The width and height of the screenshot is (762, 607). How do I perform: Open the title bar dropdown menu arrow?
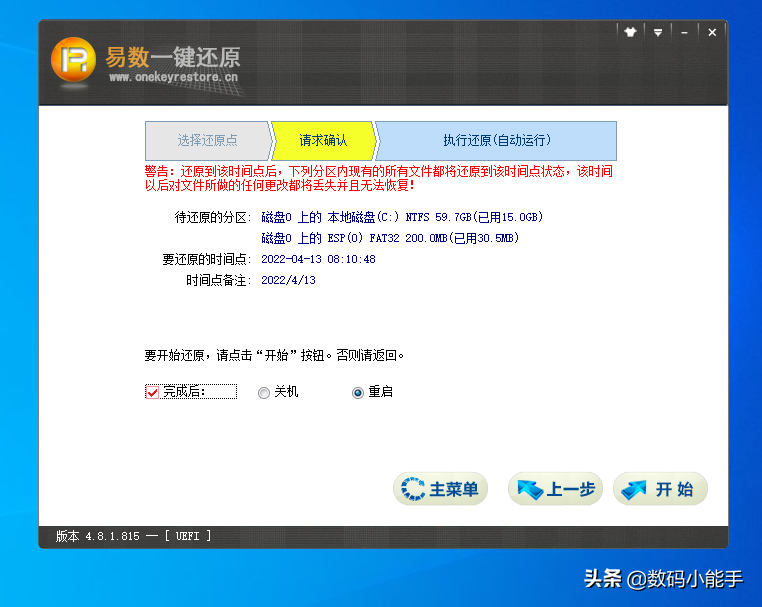[658, 32]
